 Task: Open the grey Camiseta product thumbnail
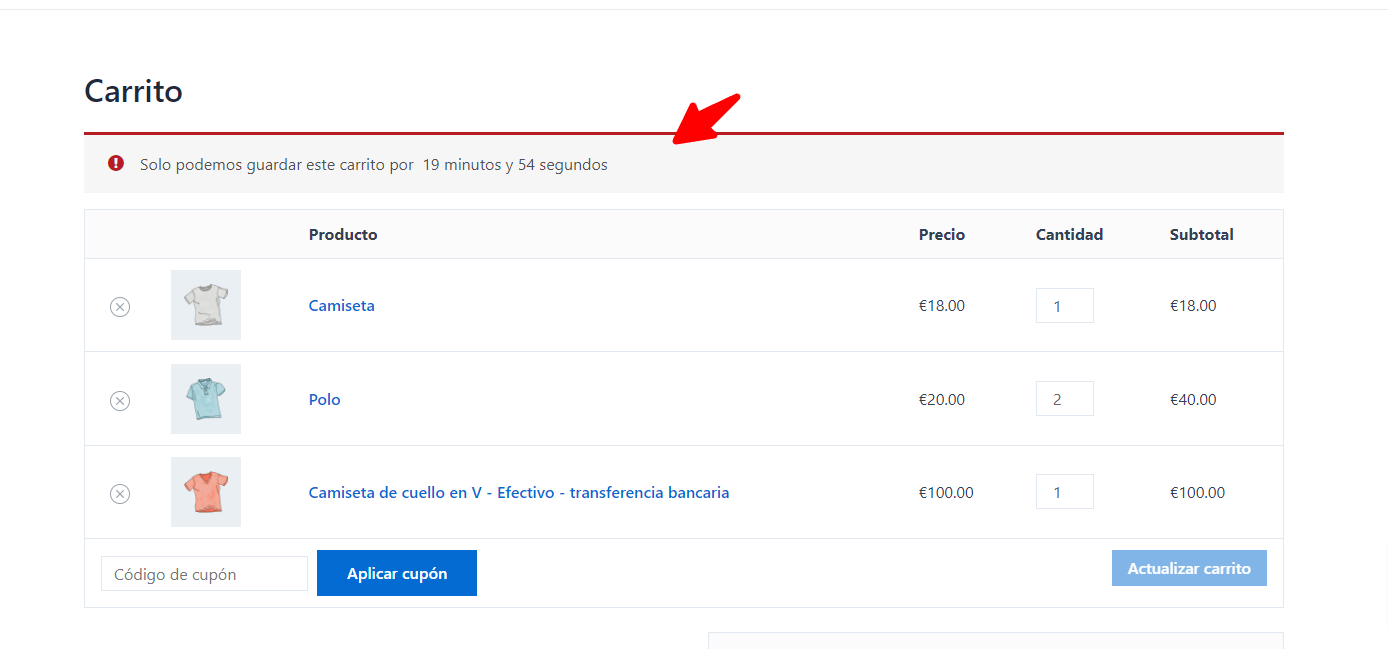[x=206, y=305]
